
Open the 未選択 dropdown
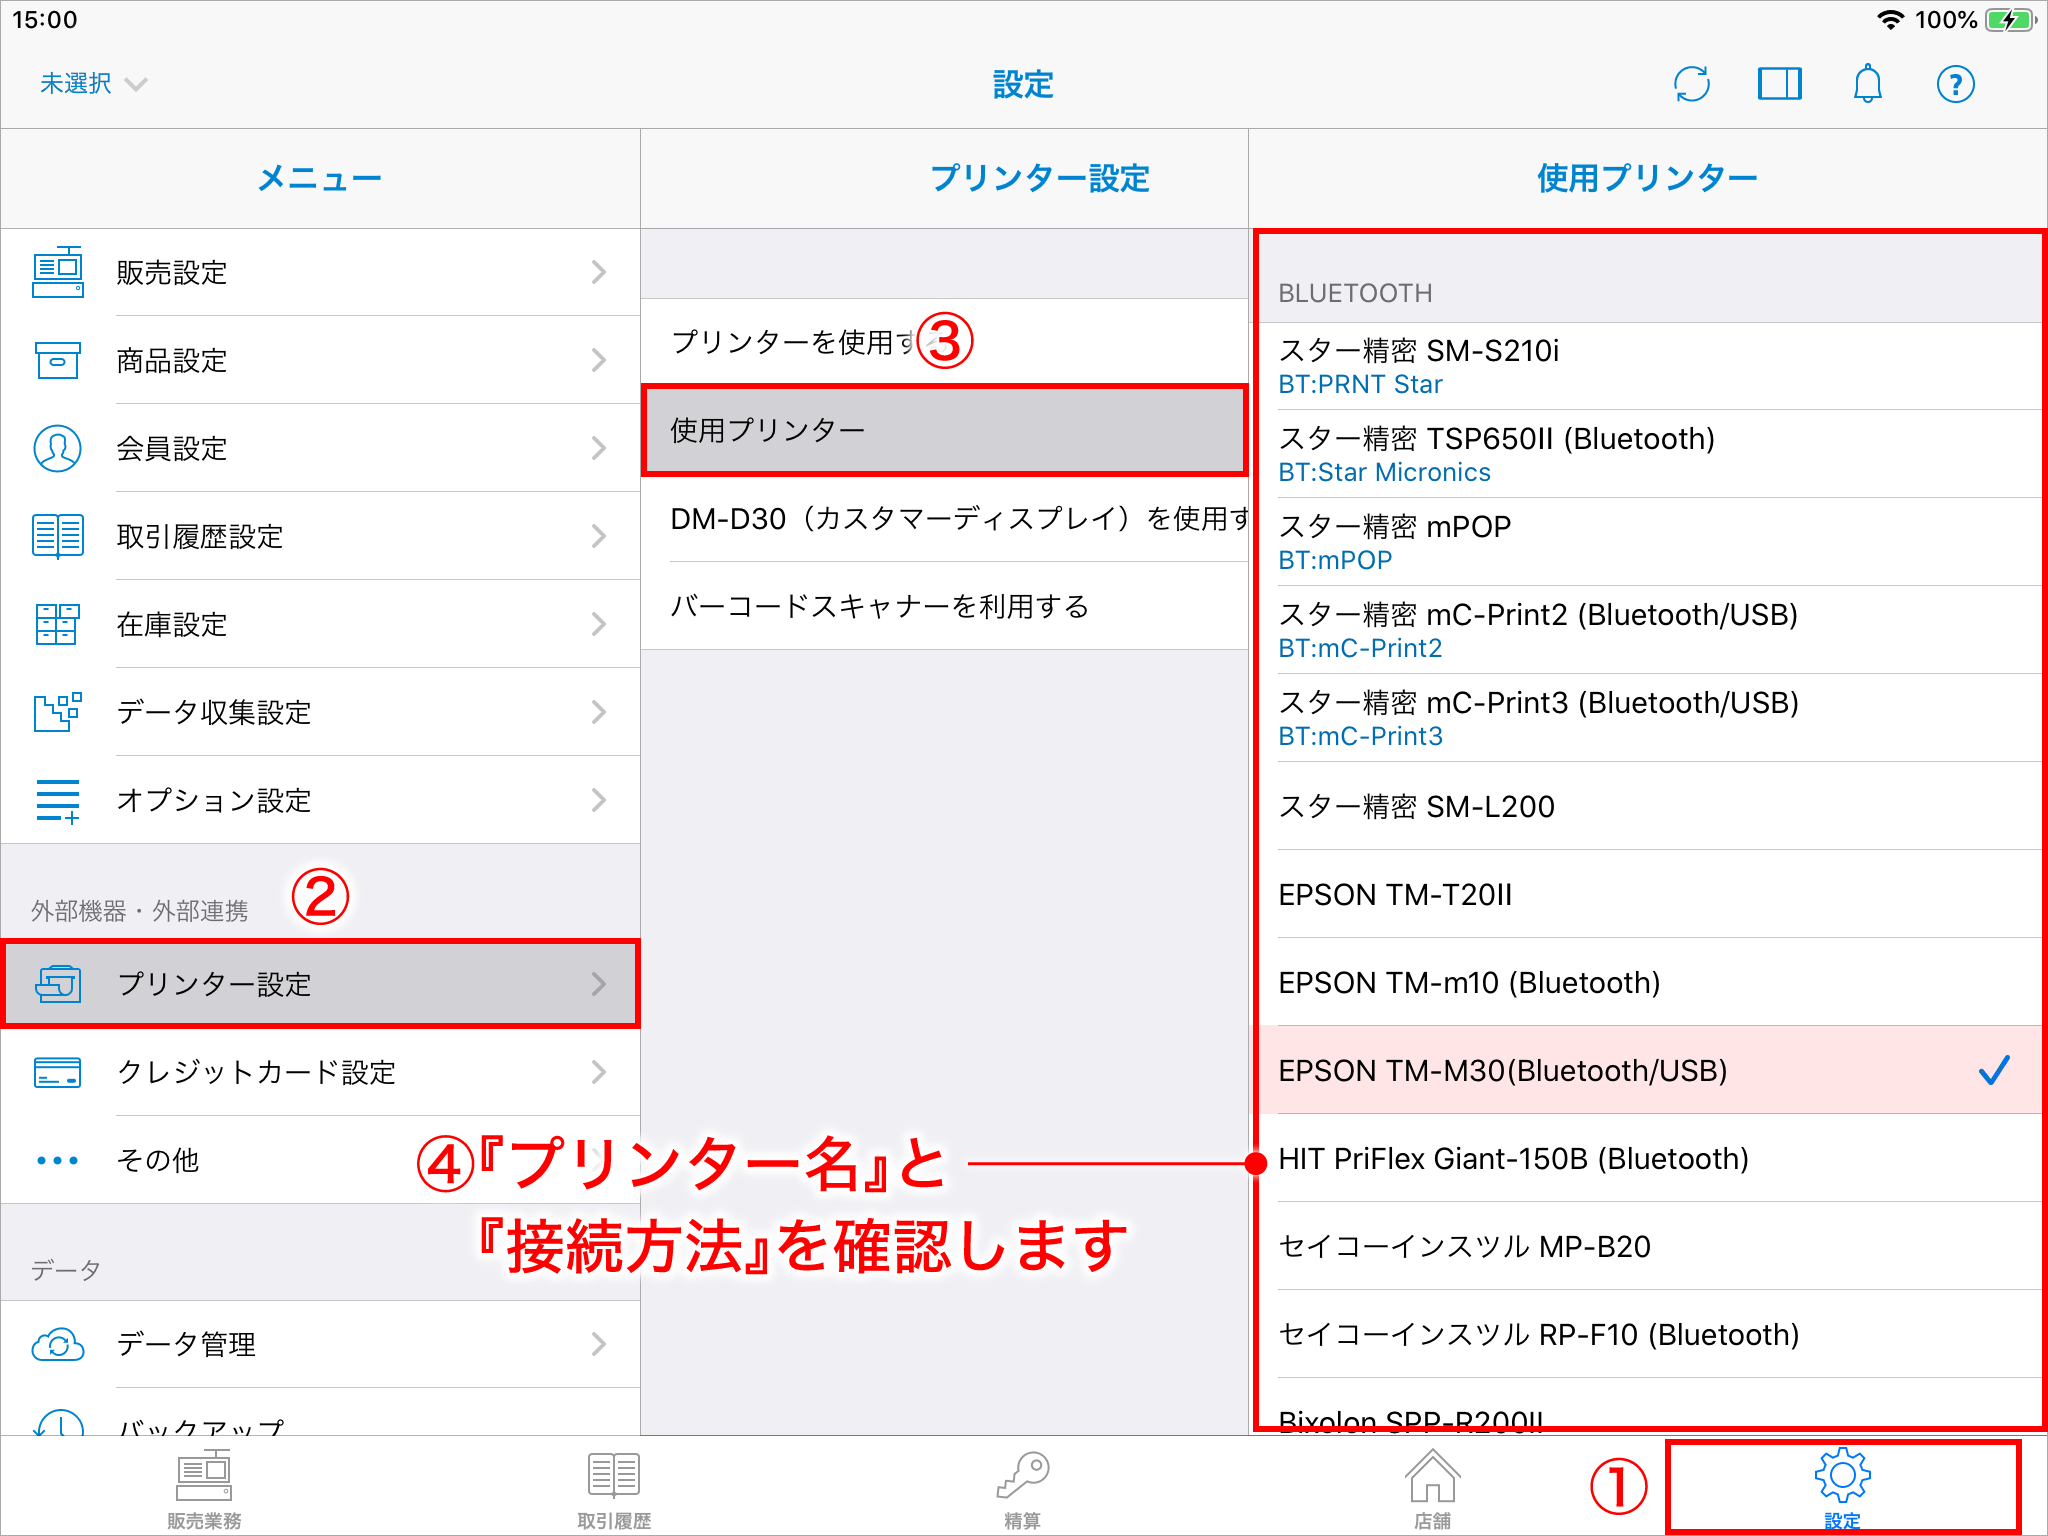93,84
